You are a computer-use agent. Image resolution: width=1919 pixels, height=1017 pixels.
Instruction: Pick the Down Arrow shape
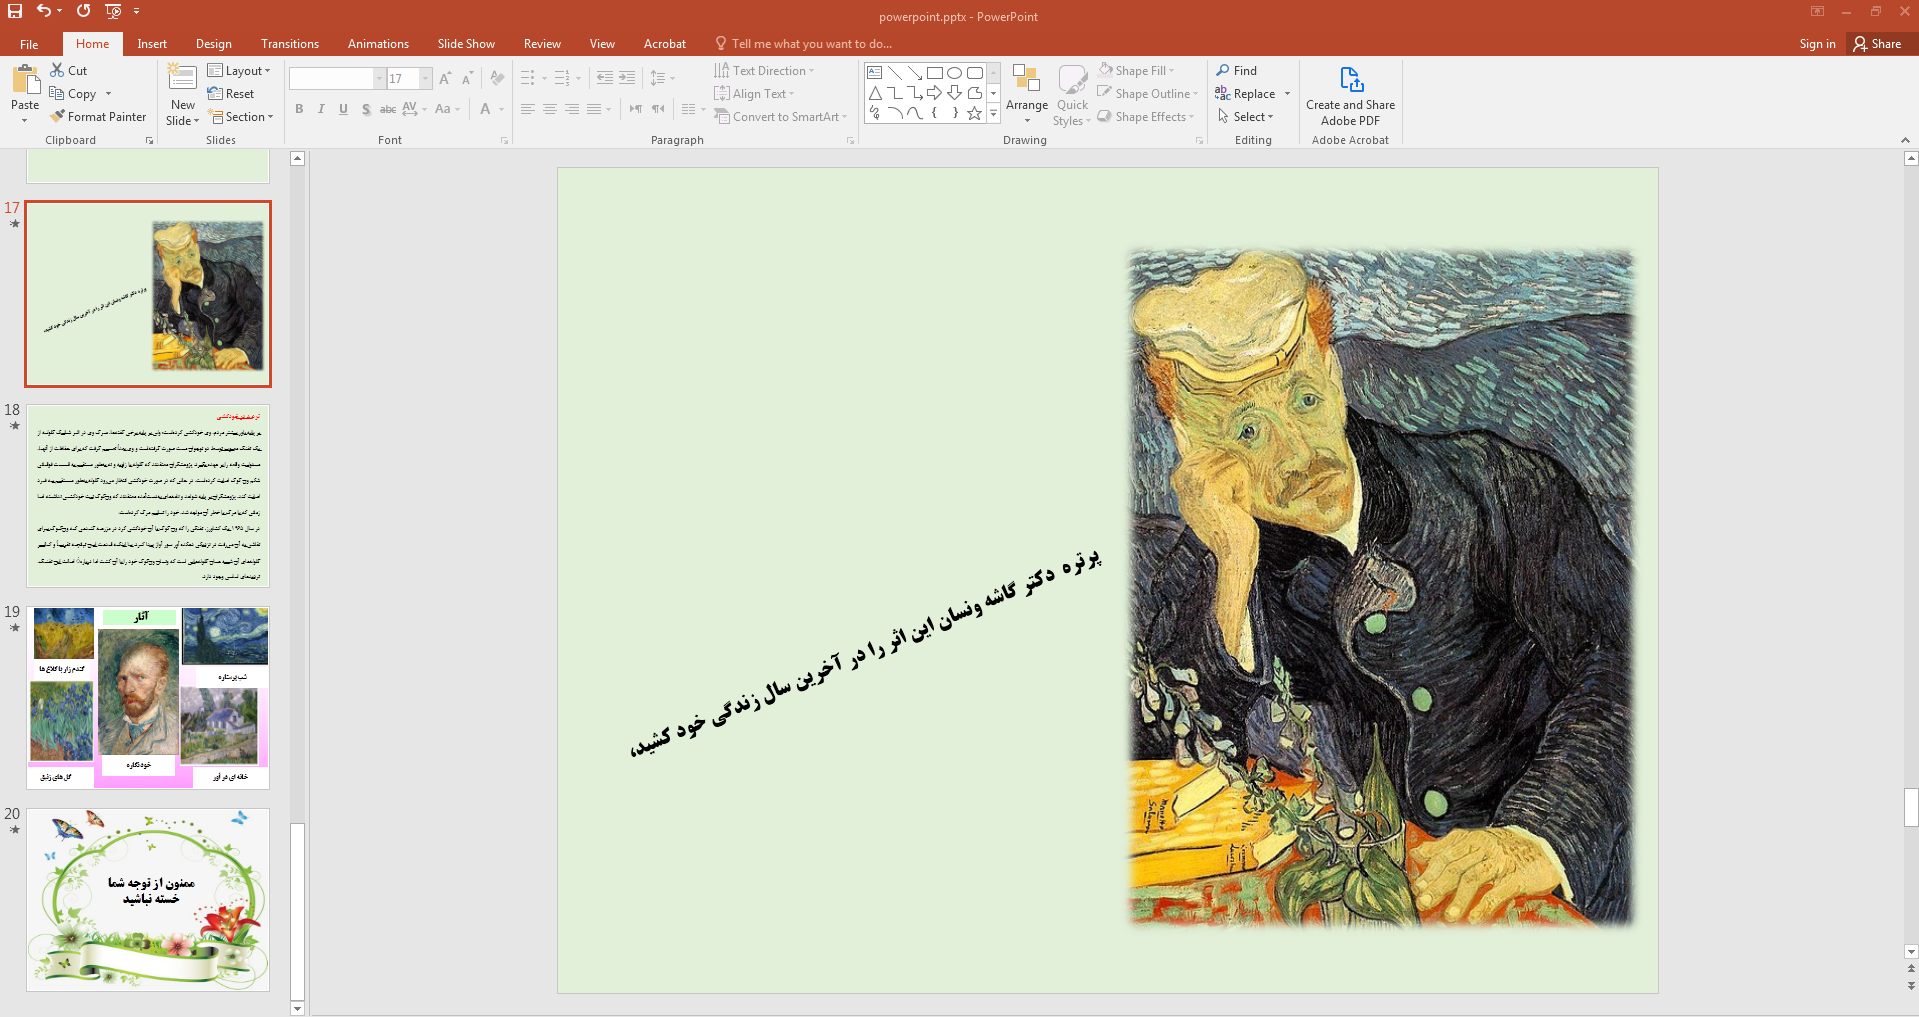[955, 93]
